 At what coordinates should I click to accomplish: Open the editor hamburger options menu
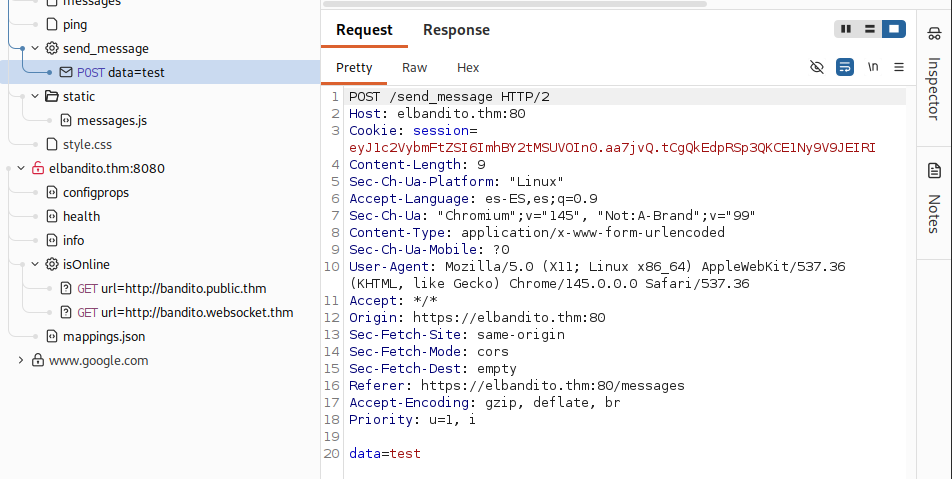899,67
